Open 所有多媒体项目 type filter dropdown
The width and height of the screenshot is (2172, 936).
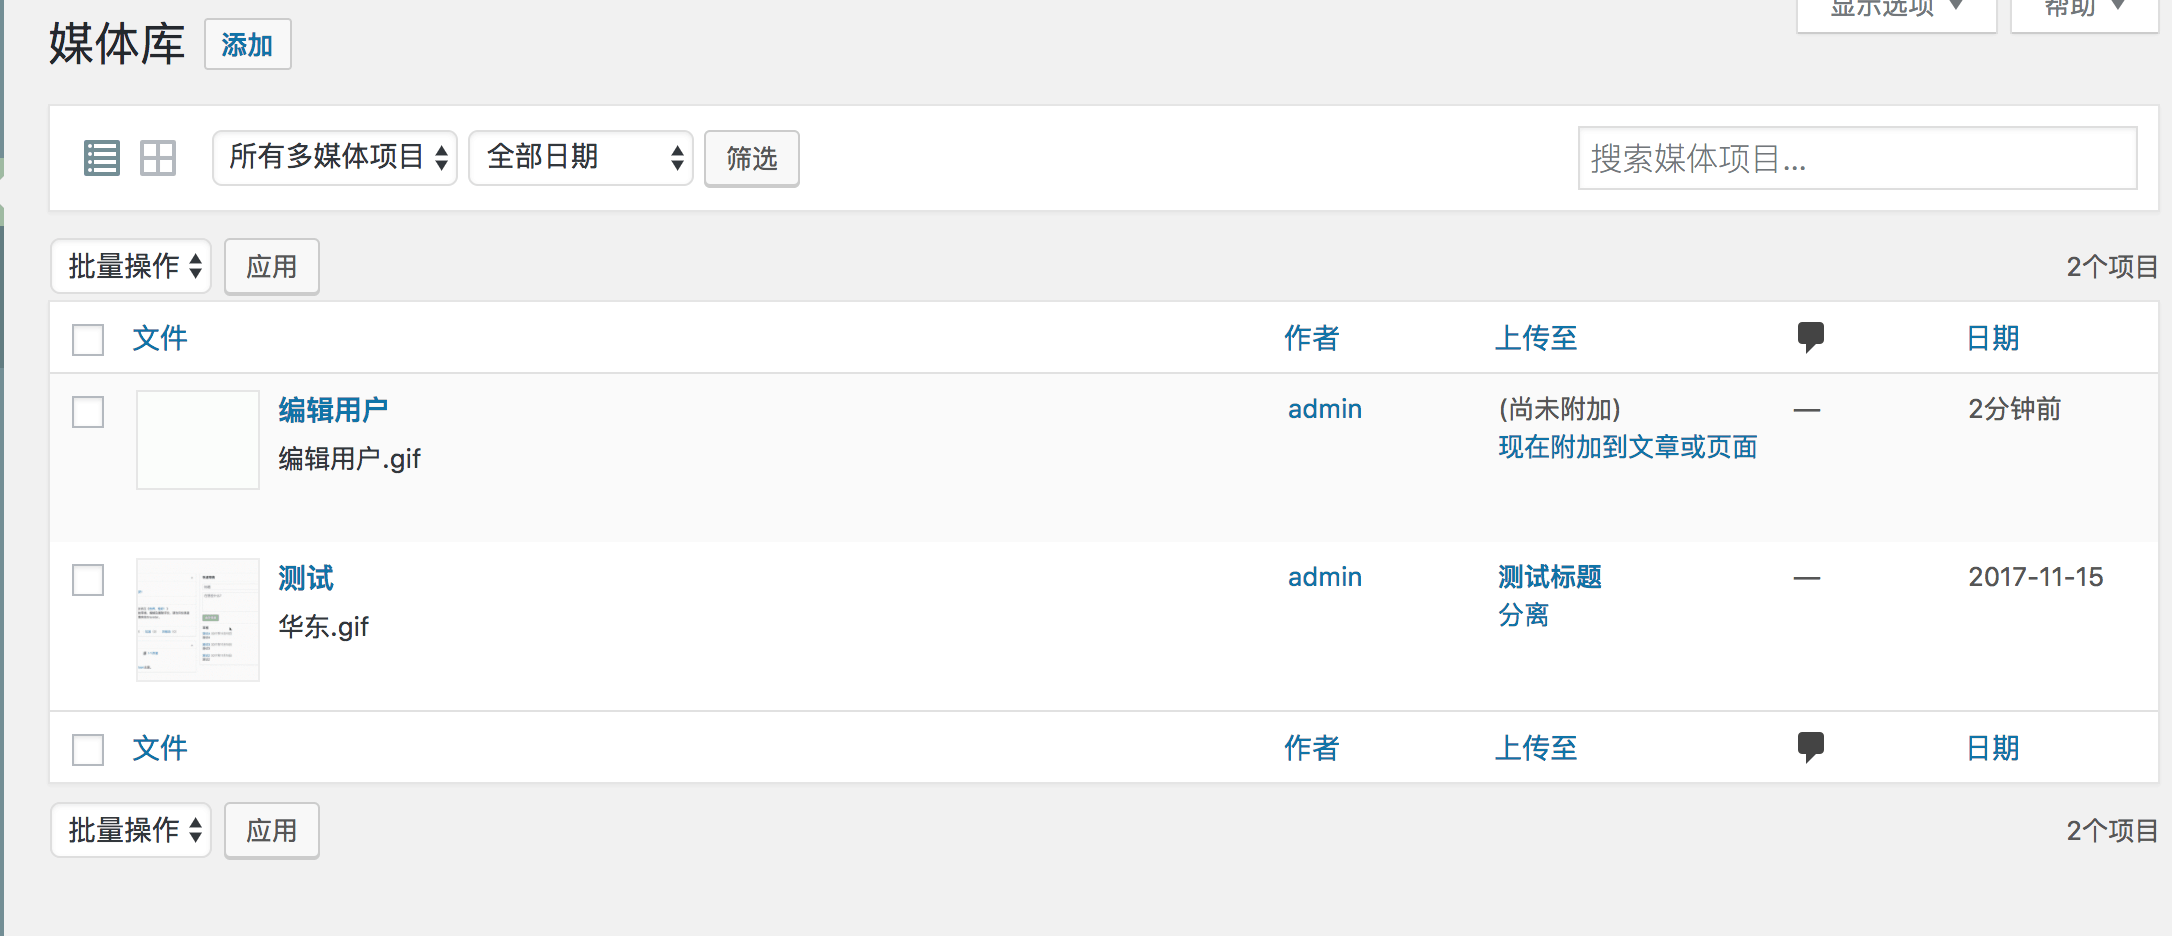[335, 158]
